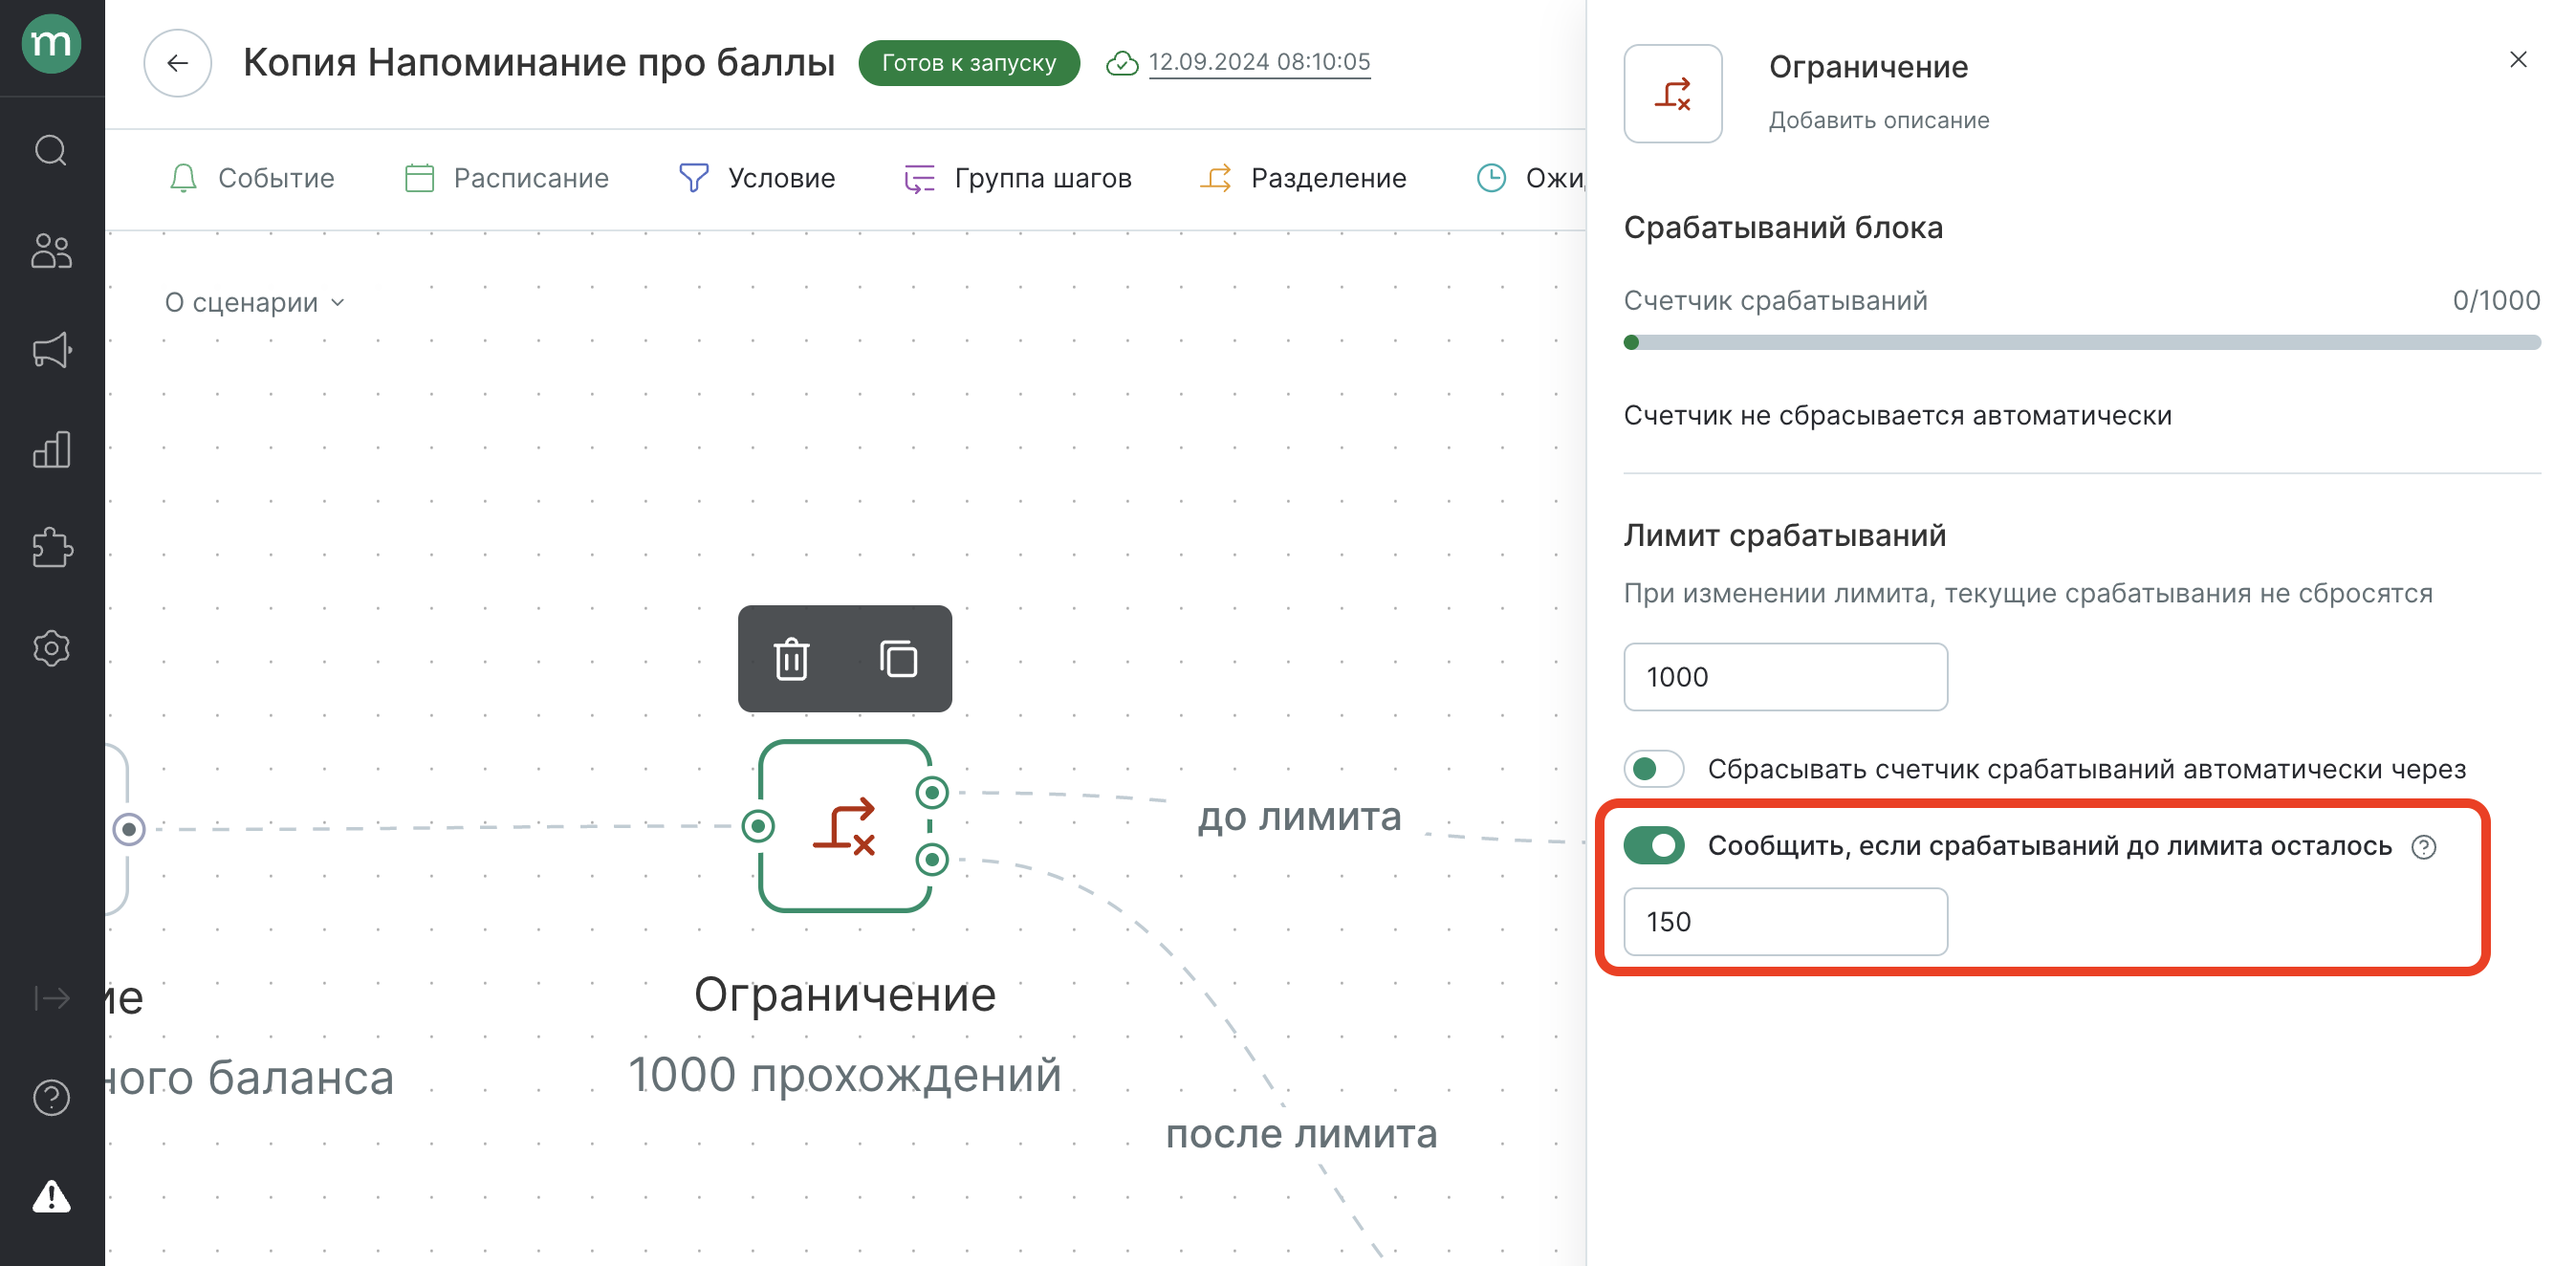Screen dimensions: 2576x1266
Task: Click the после лимита branch label
Action: (1301, 1134)
